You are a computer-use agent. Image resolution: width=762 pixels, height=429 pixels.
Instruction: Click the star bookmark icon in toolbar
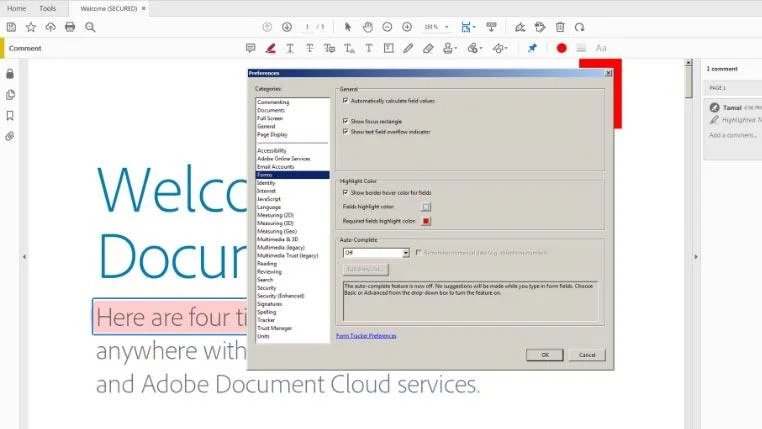click(31, 27)
